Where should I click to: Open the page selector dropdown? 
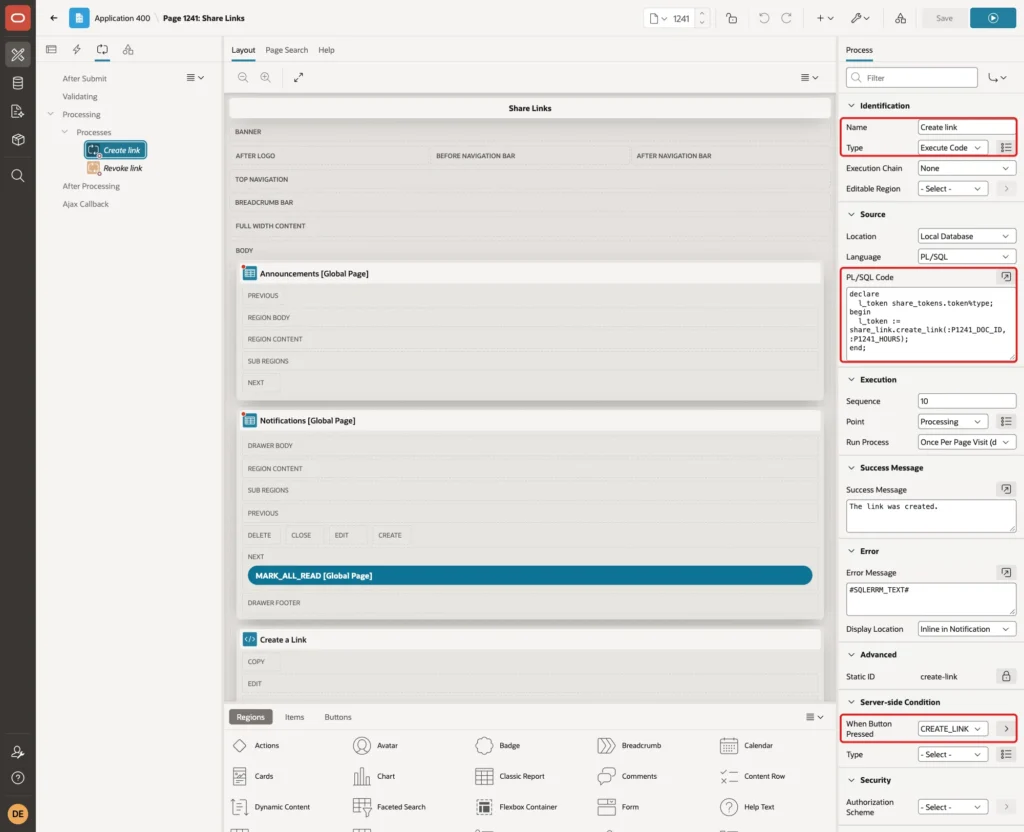[x=658, y=18]
